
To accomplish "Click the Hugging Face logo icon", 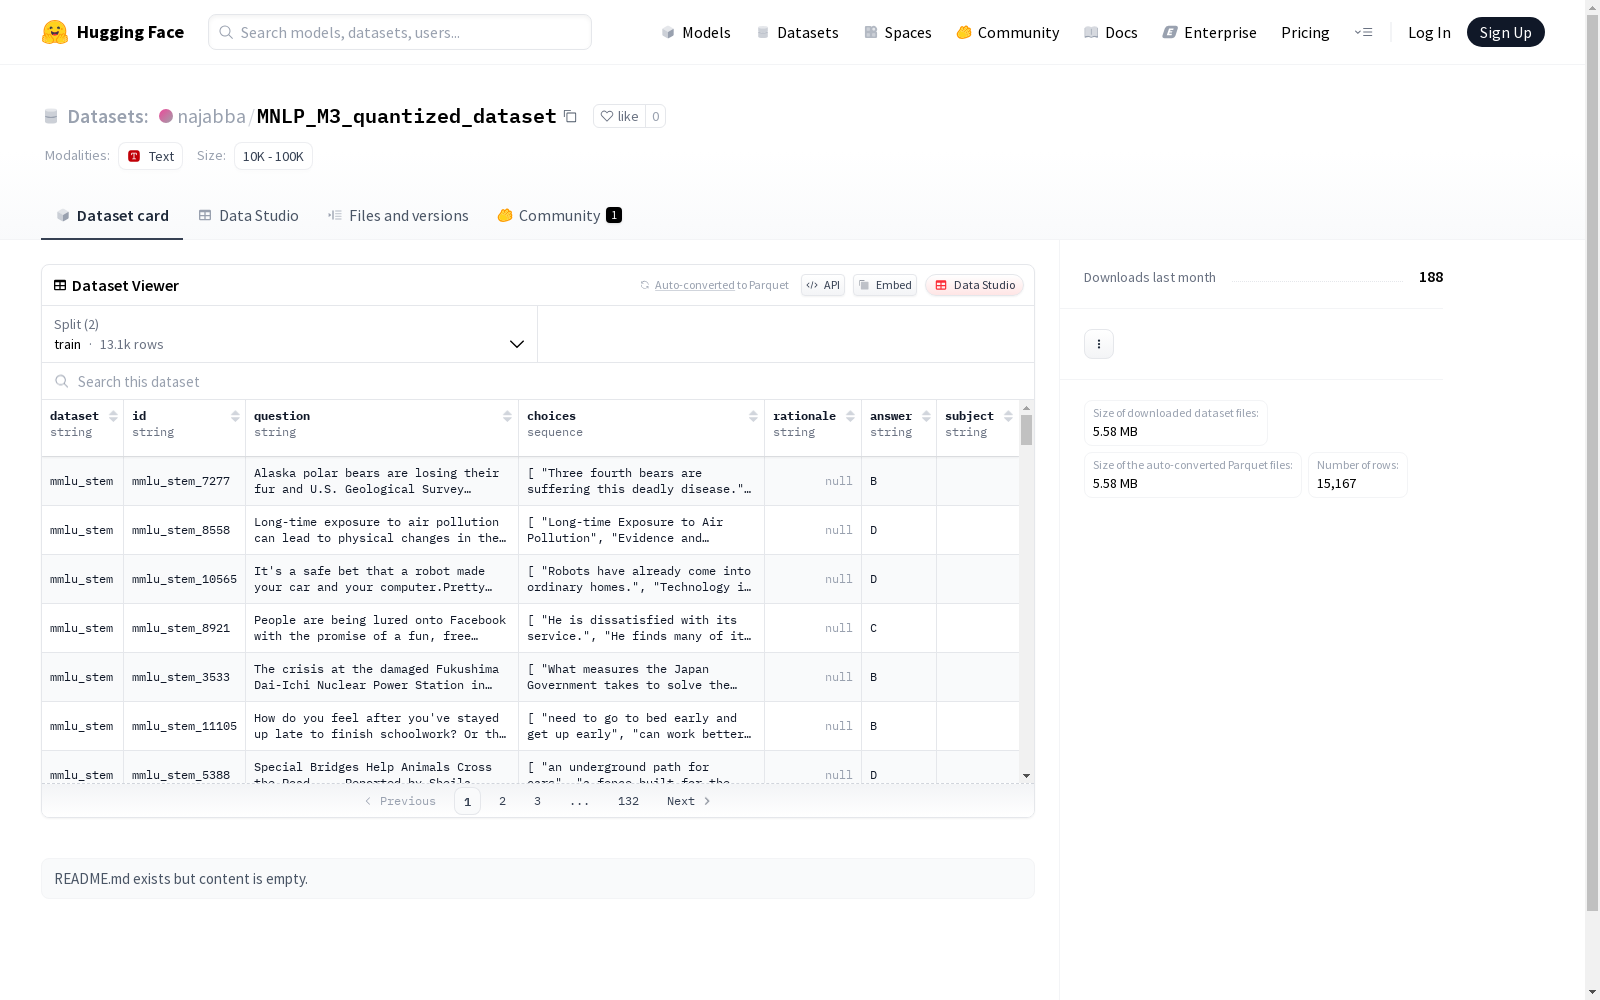I will (x=55, y=32).
